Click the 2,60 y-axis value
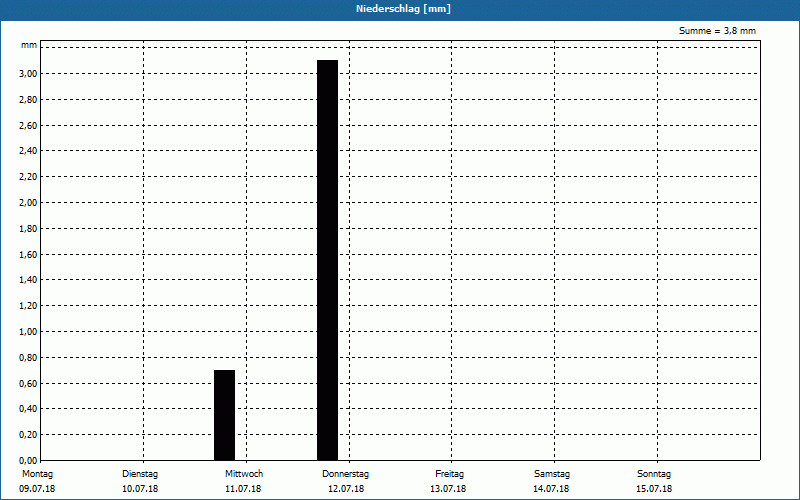 (x=28, y=126)
